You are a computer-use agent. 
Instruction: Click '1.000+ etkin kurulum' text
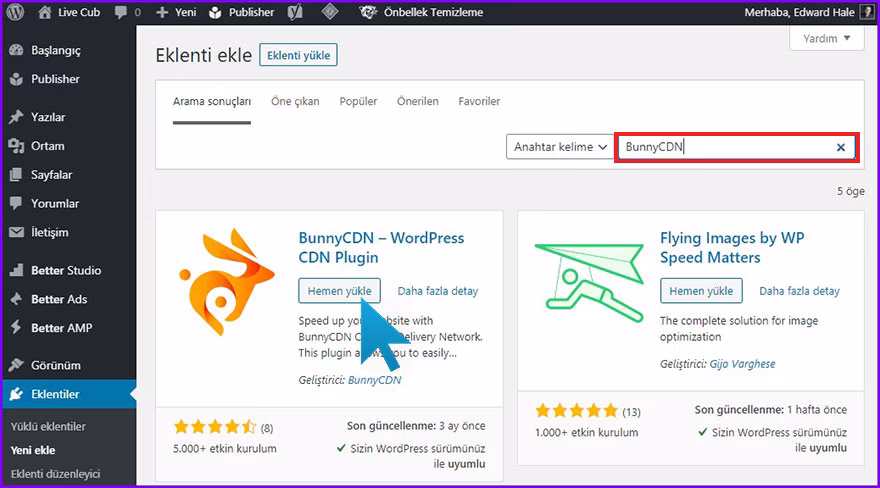(586, 432)
